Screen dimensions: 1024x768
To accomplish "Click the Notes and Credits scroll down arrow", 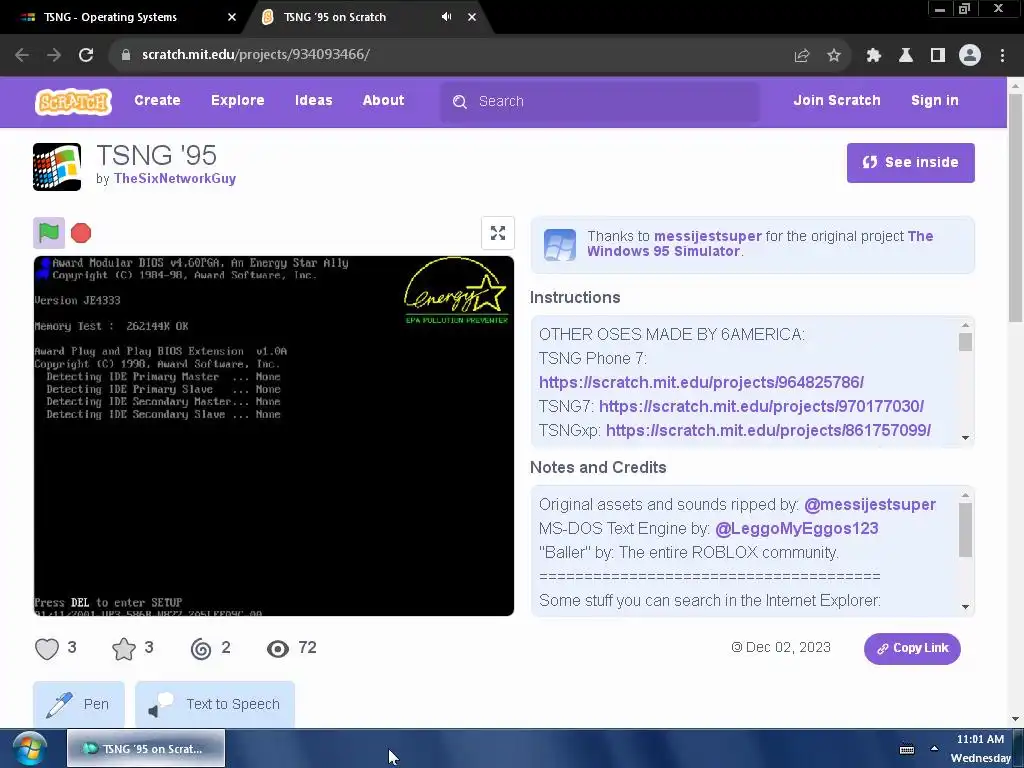I will [965, 607].
